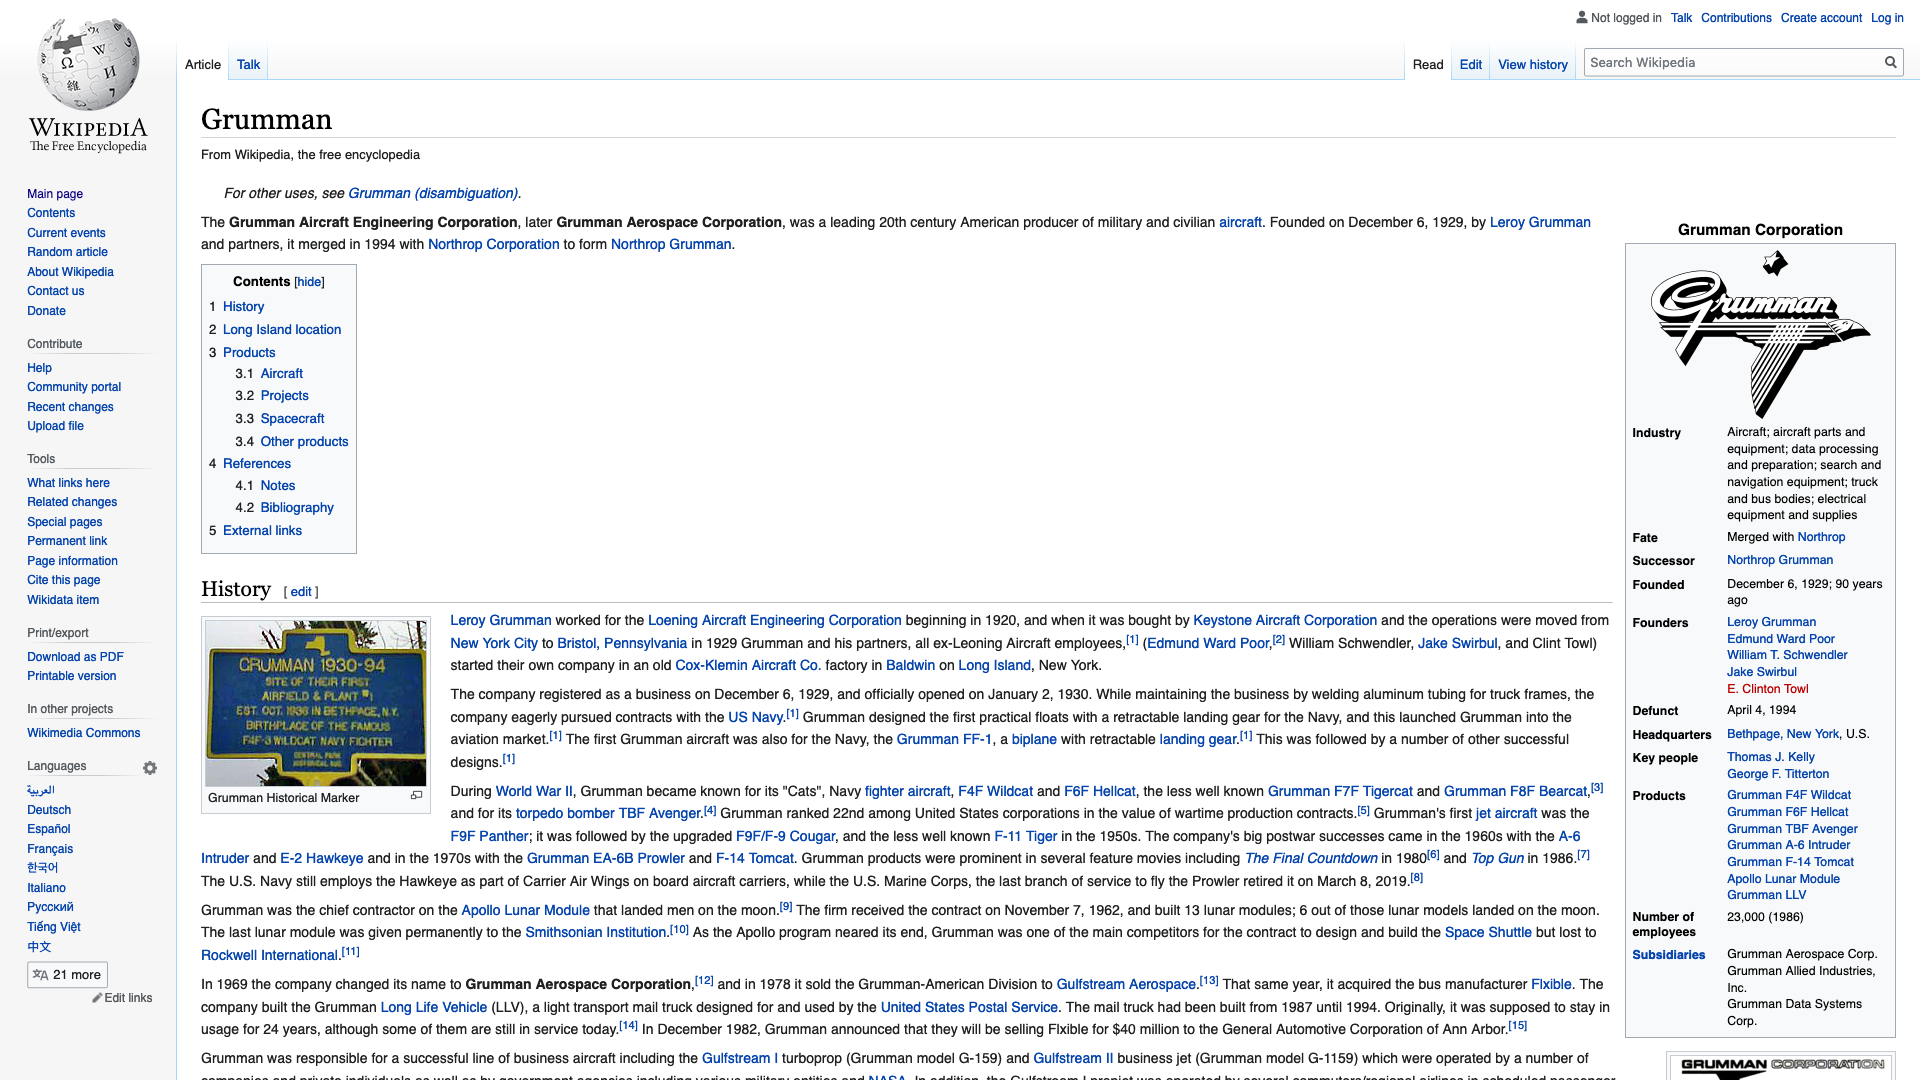Click United States Postal Service link
Screen dimensions: 1920x1080
coord(969,1008)
